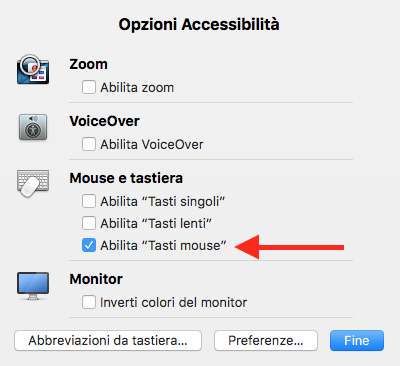
Task: Click the blue Monitor display icon
Action: [x=33, y=286]
